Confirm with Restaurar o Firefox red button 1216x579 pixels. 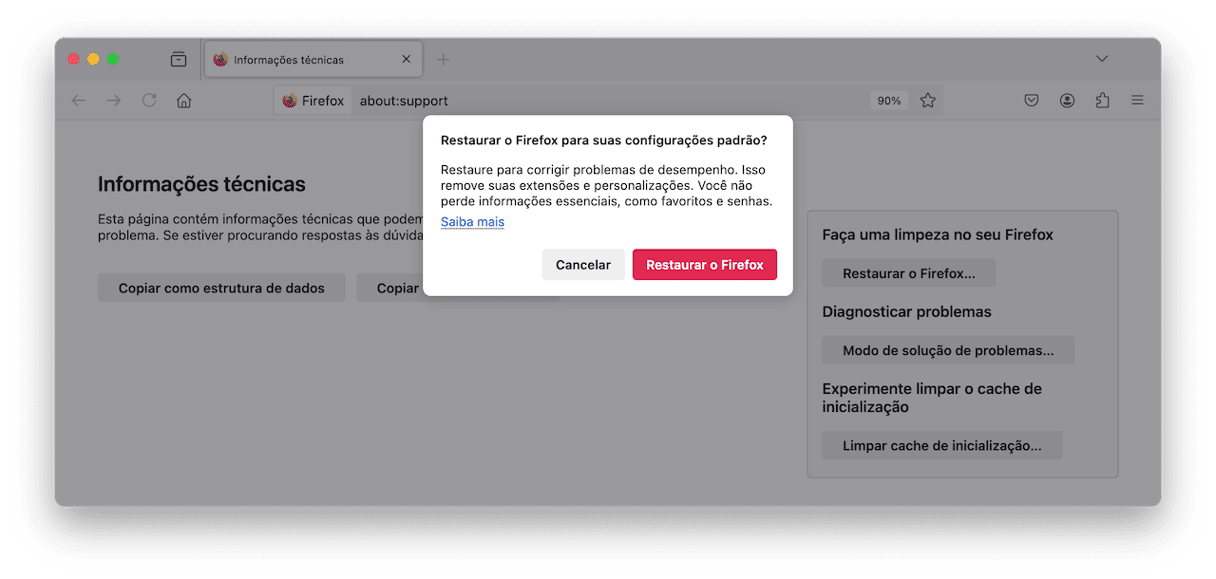coord(705,265)
